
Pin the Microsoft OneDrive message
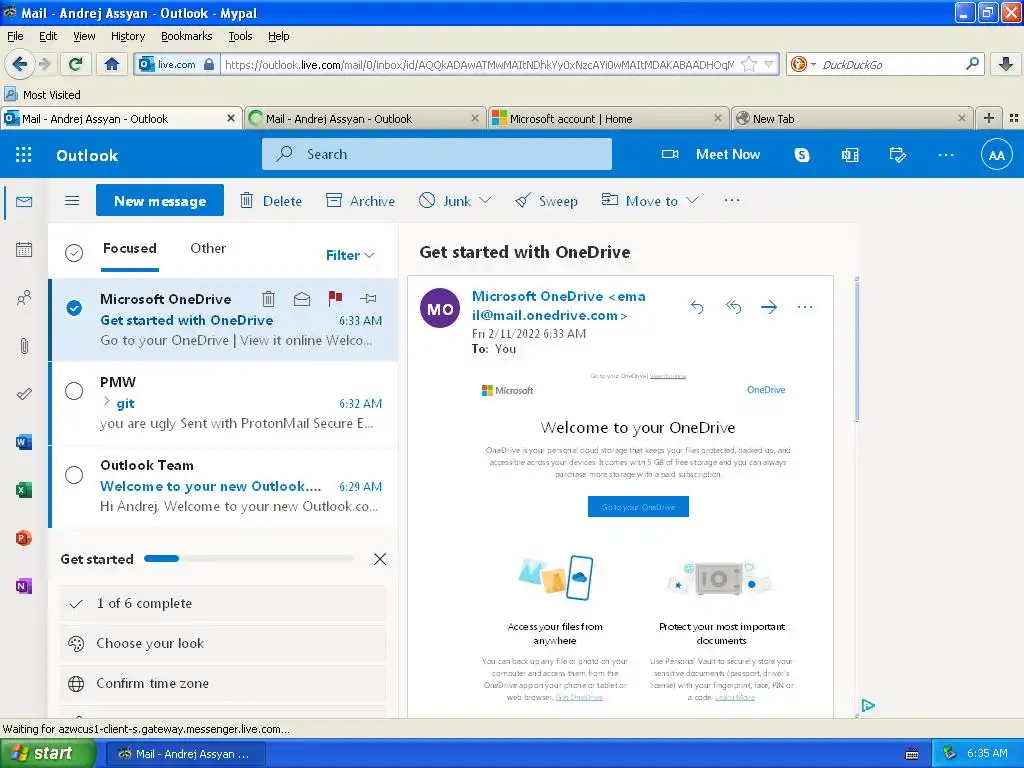(x=368, y=298)
